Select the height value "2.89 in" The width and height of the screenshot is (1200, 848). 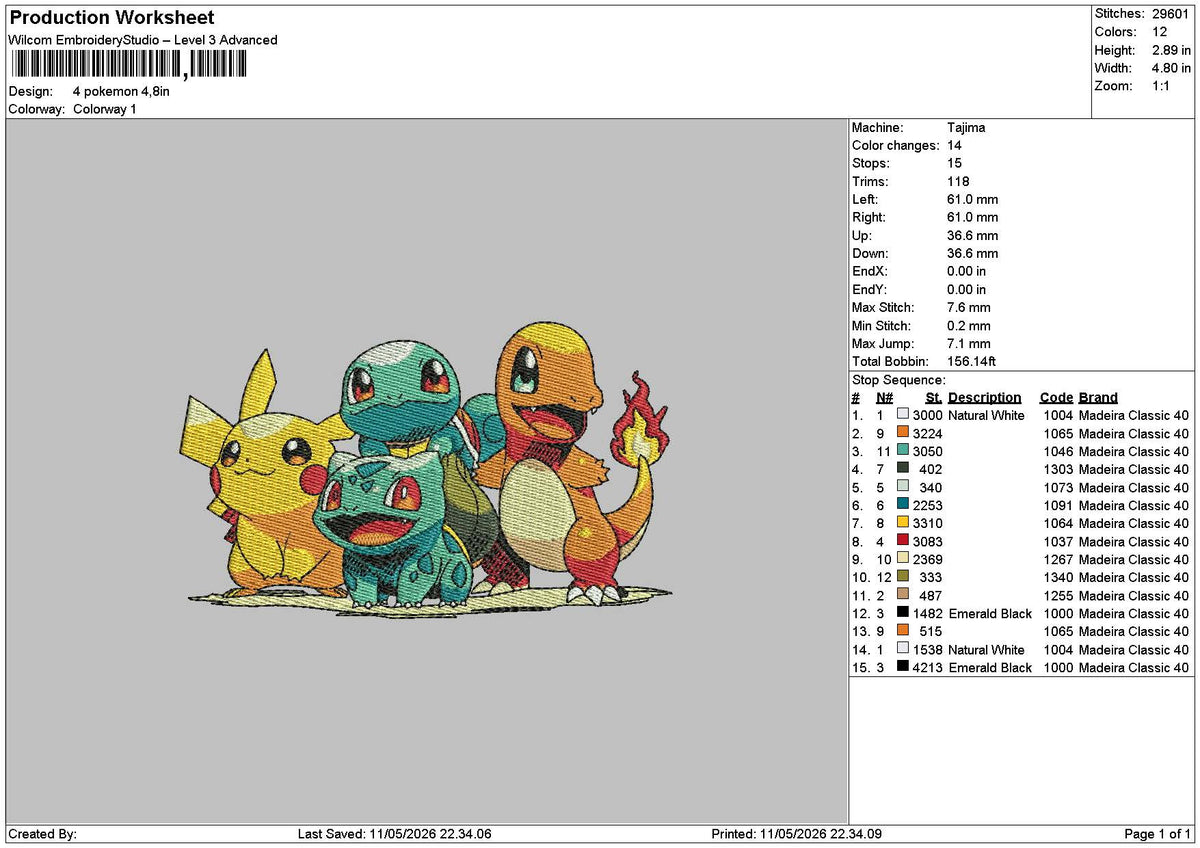point(1170,50)
